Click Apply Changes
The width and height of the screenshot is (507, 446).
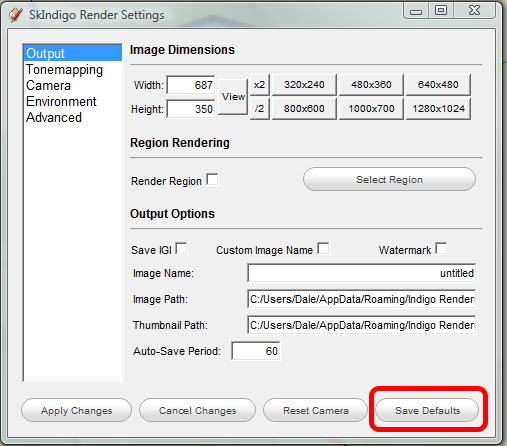coord(76,410)
